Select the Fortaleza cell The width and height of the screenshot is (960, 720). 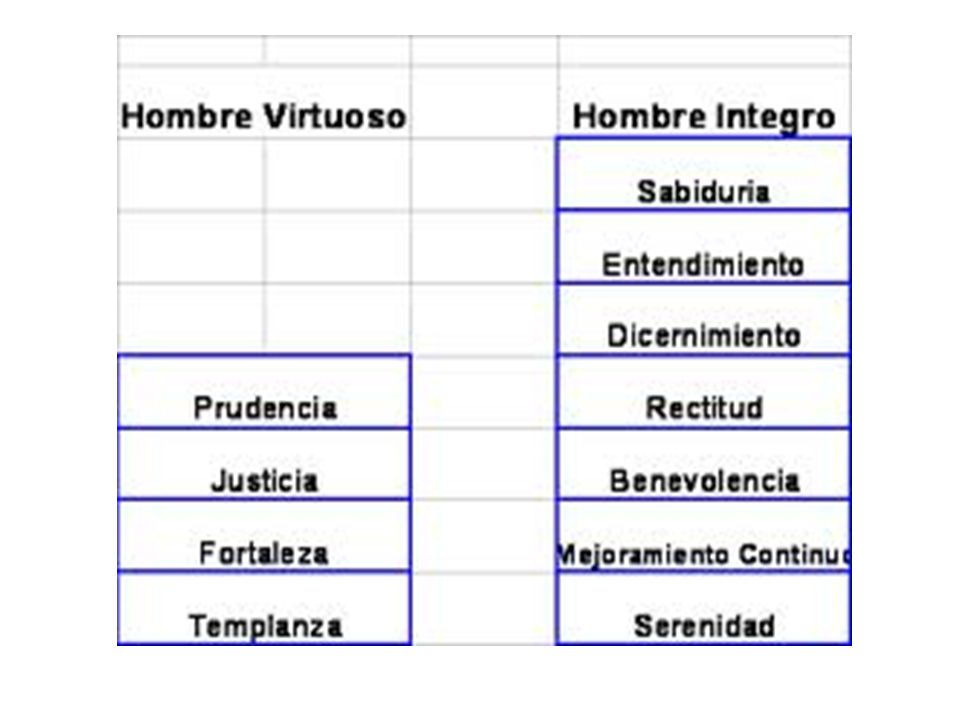point(264,536)
